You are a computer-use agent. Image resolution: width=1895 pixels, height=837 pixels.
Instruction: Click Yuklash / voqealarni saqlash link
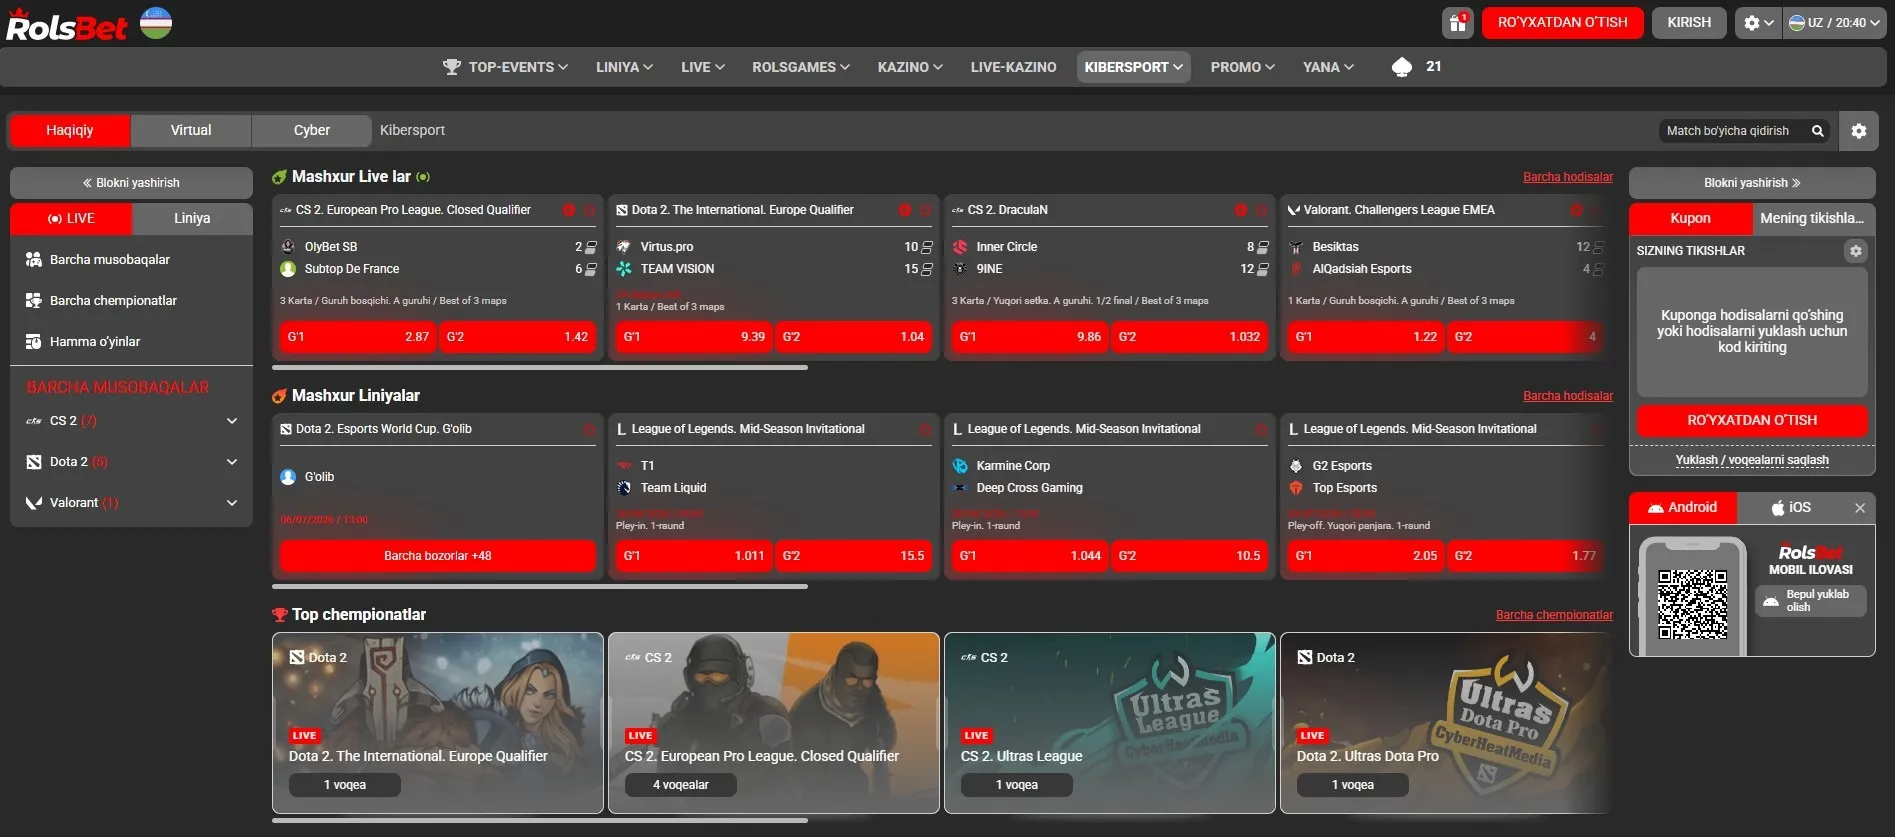[x=1752, y=460]
